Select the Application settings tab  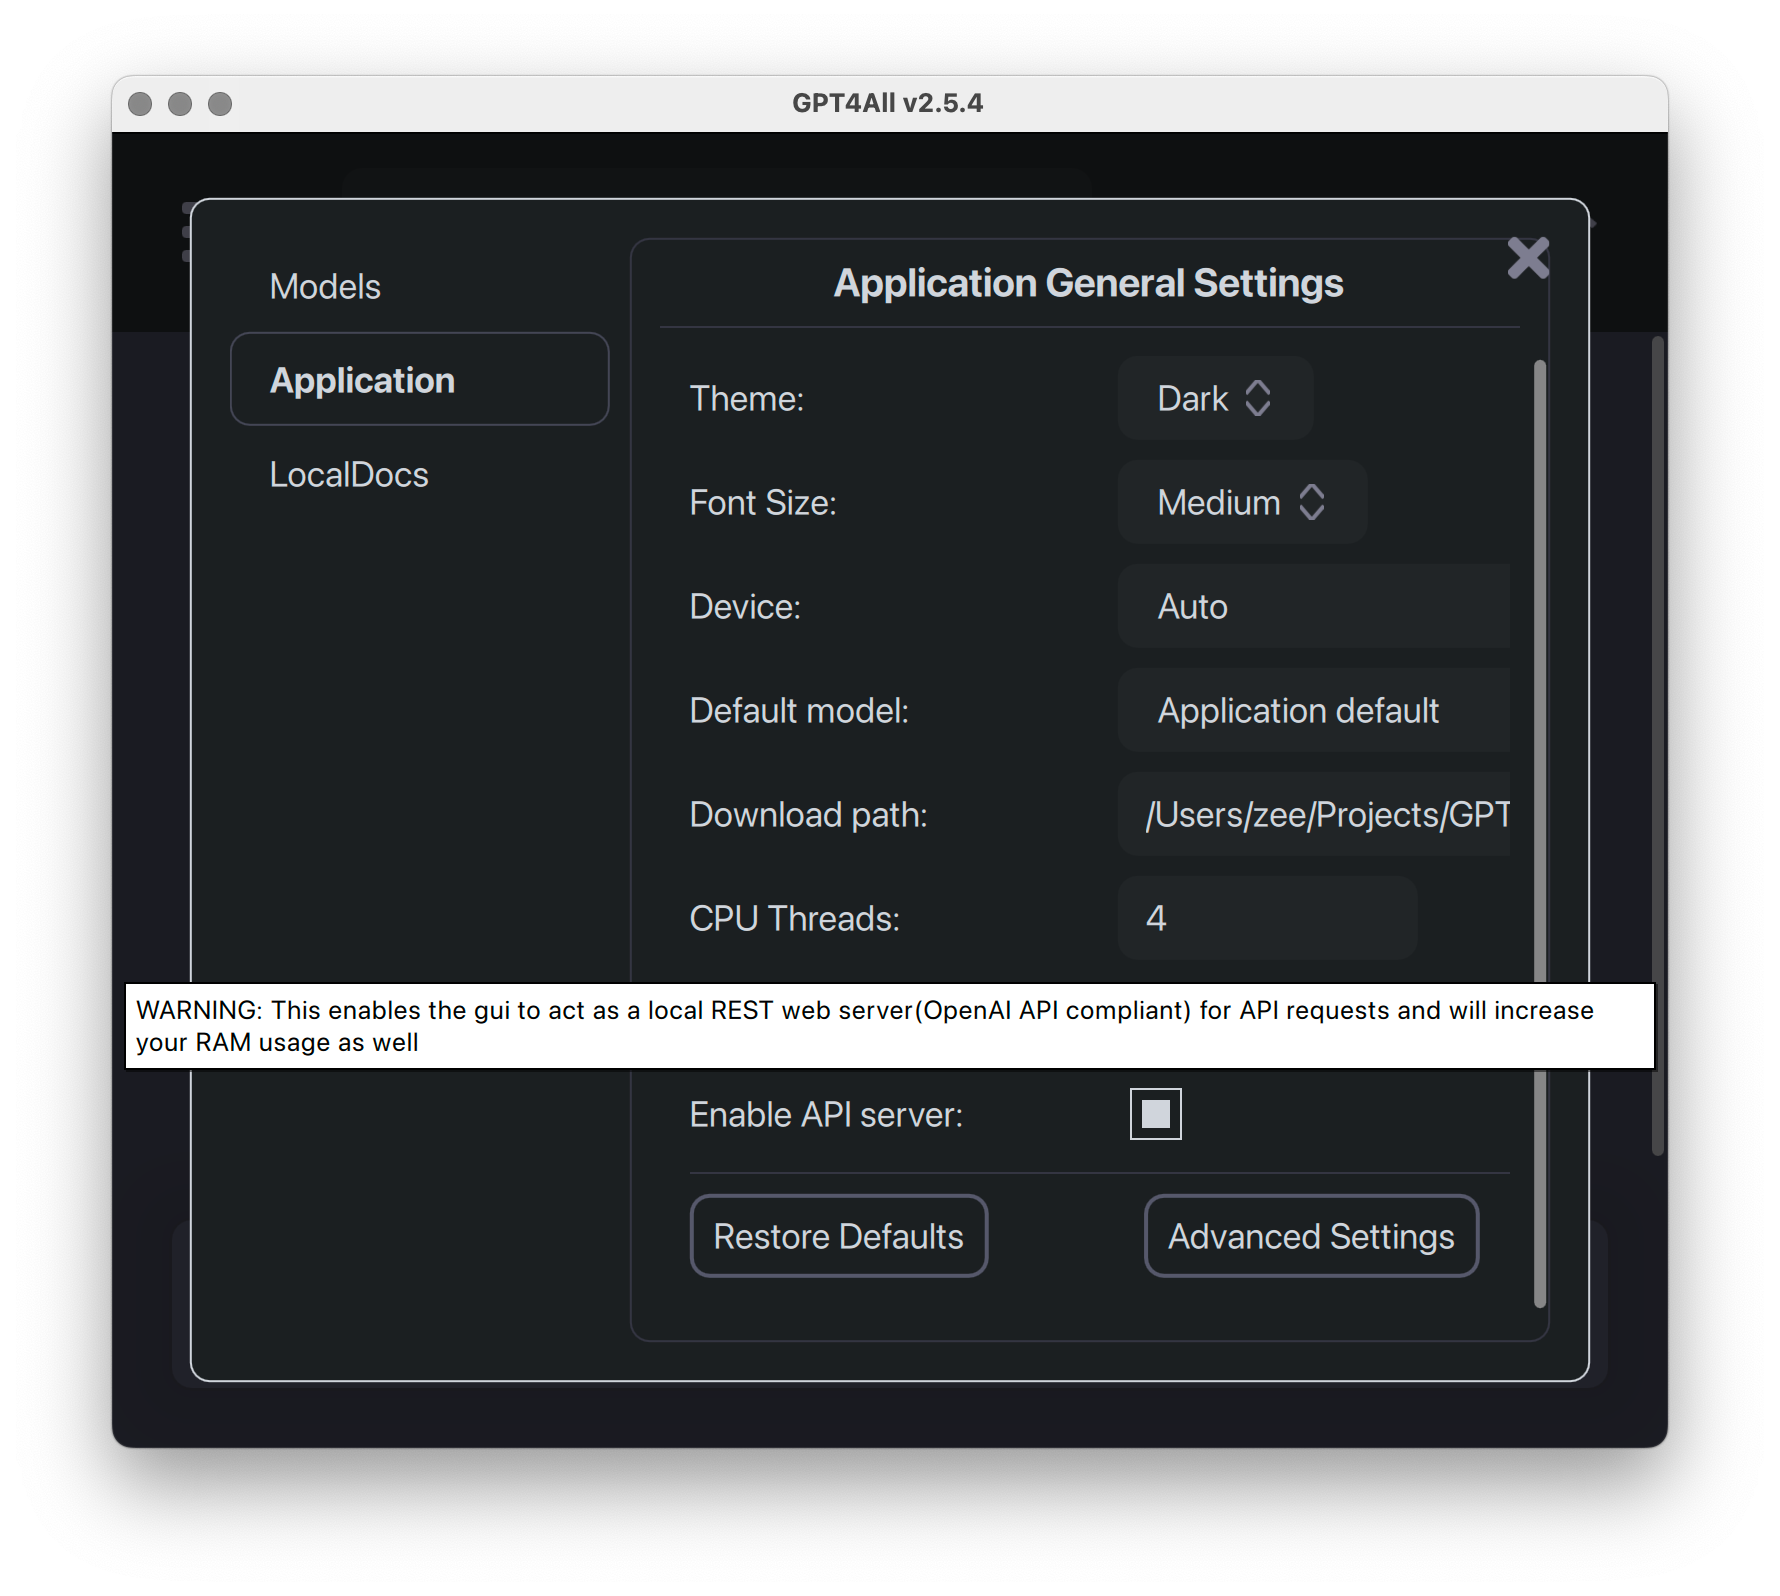(x=419, y=379)
